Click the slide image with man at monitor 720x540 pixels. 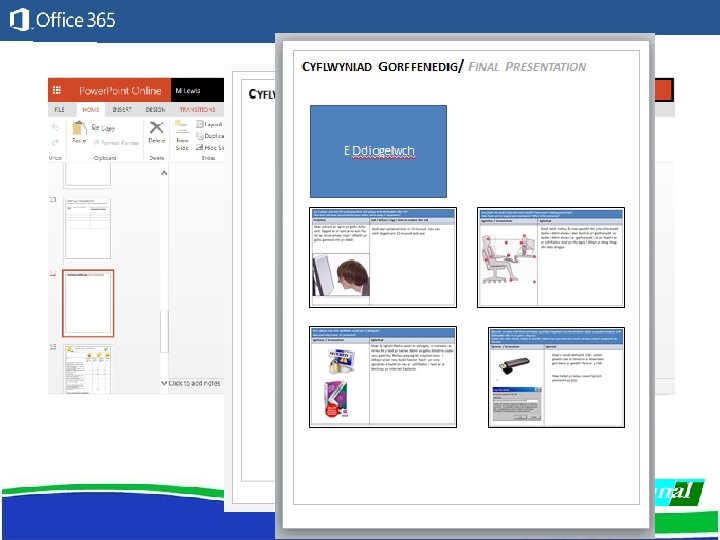pos(383,257)
